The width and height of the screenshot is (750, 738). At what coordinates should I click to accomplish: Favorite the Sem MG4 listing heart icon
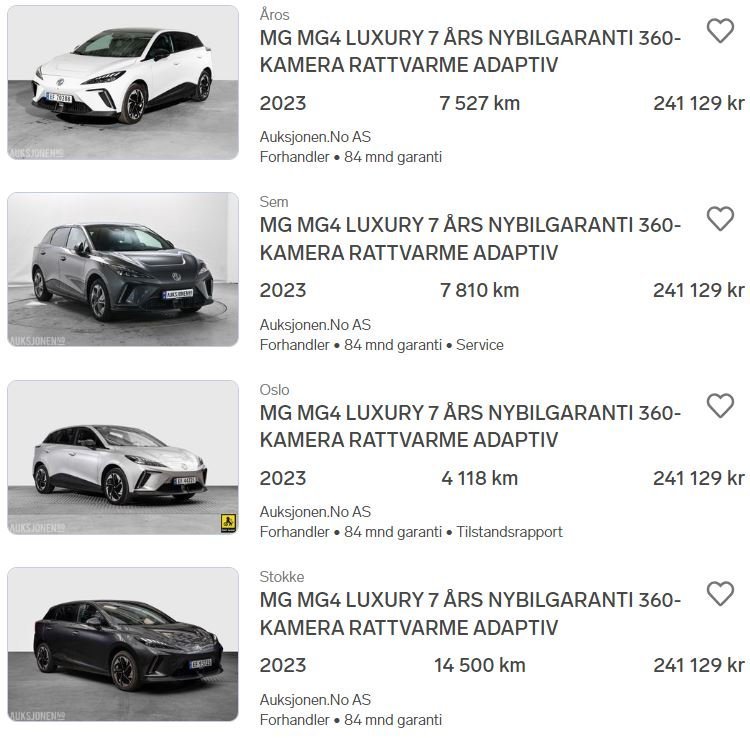click(720, 219)
